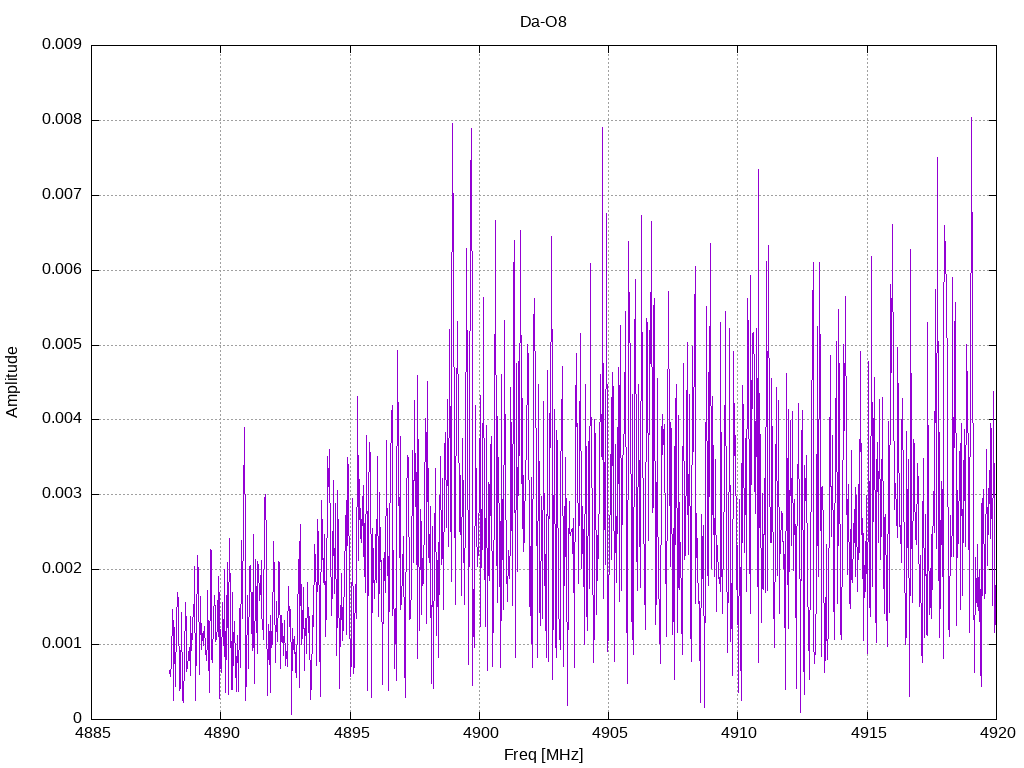Click y-axis tick label 0.002
The width and height of the screenshot is (1024, 768).
coord(62,569)
